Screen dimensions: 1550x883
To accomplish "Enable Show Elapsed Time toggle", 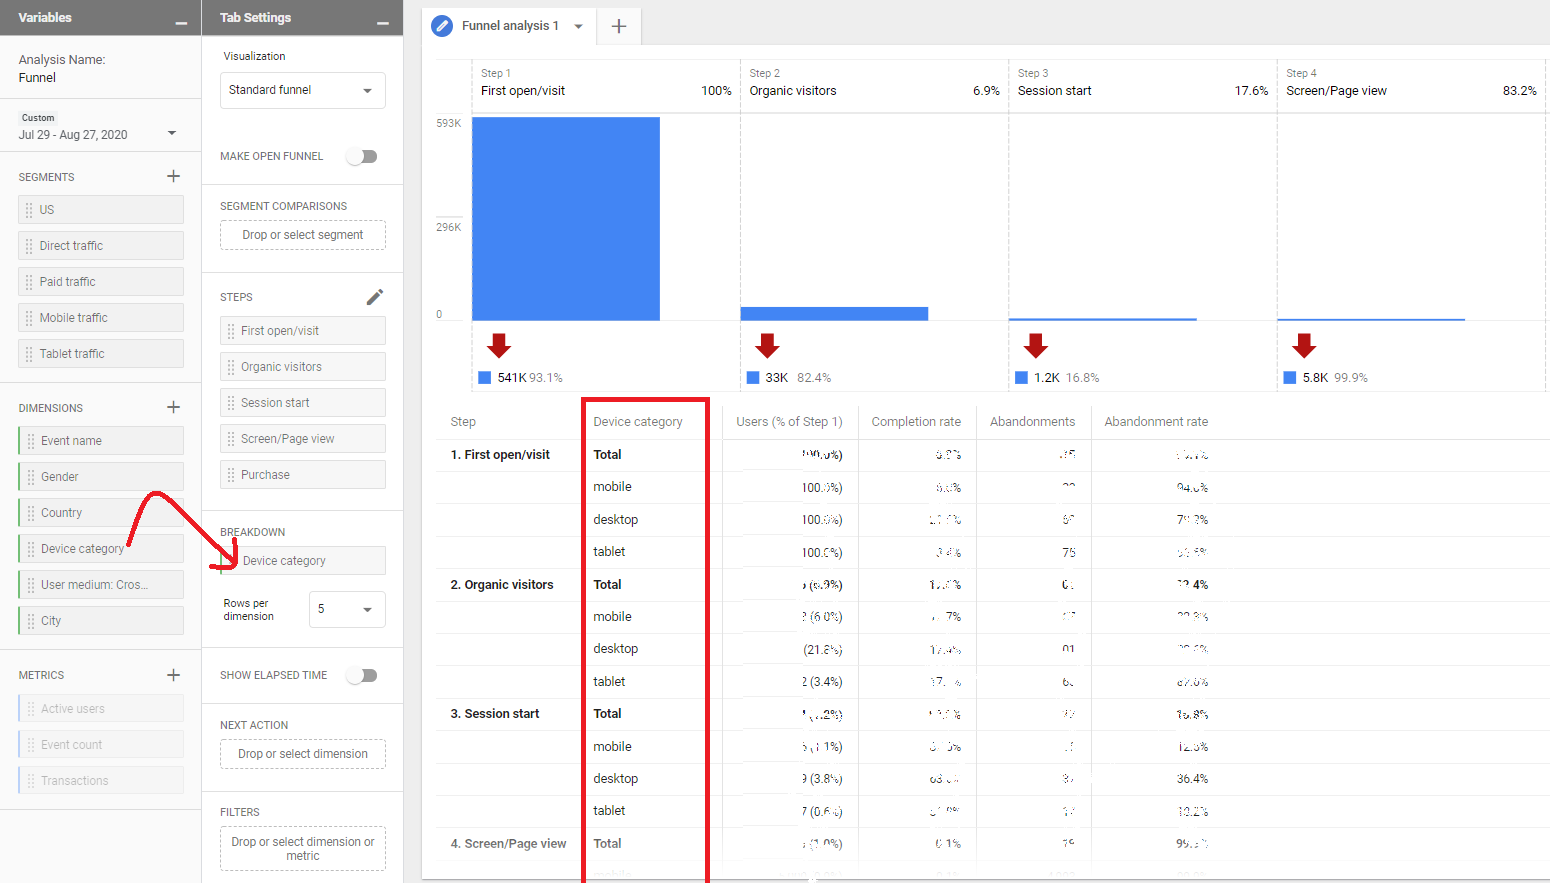I will click(362, 675).
